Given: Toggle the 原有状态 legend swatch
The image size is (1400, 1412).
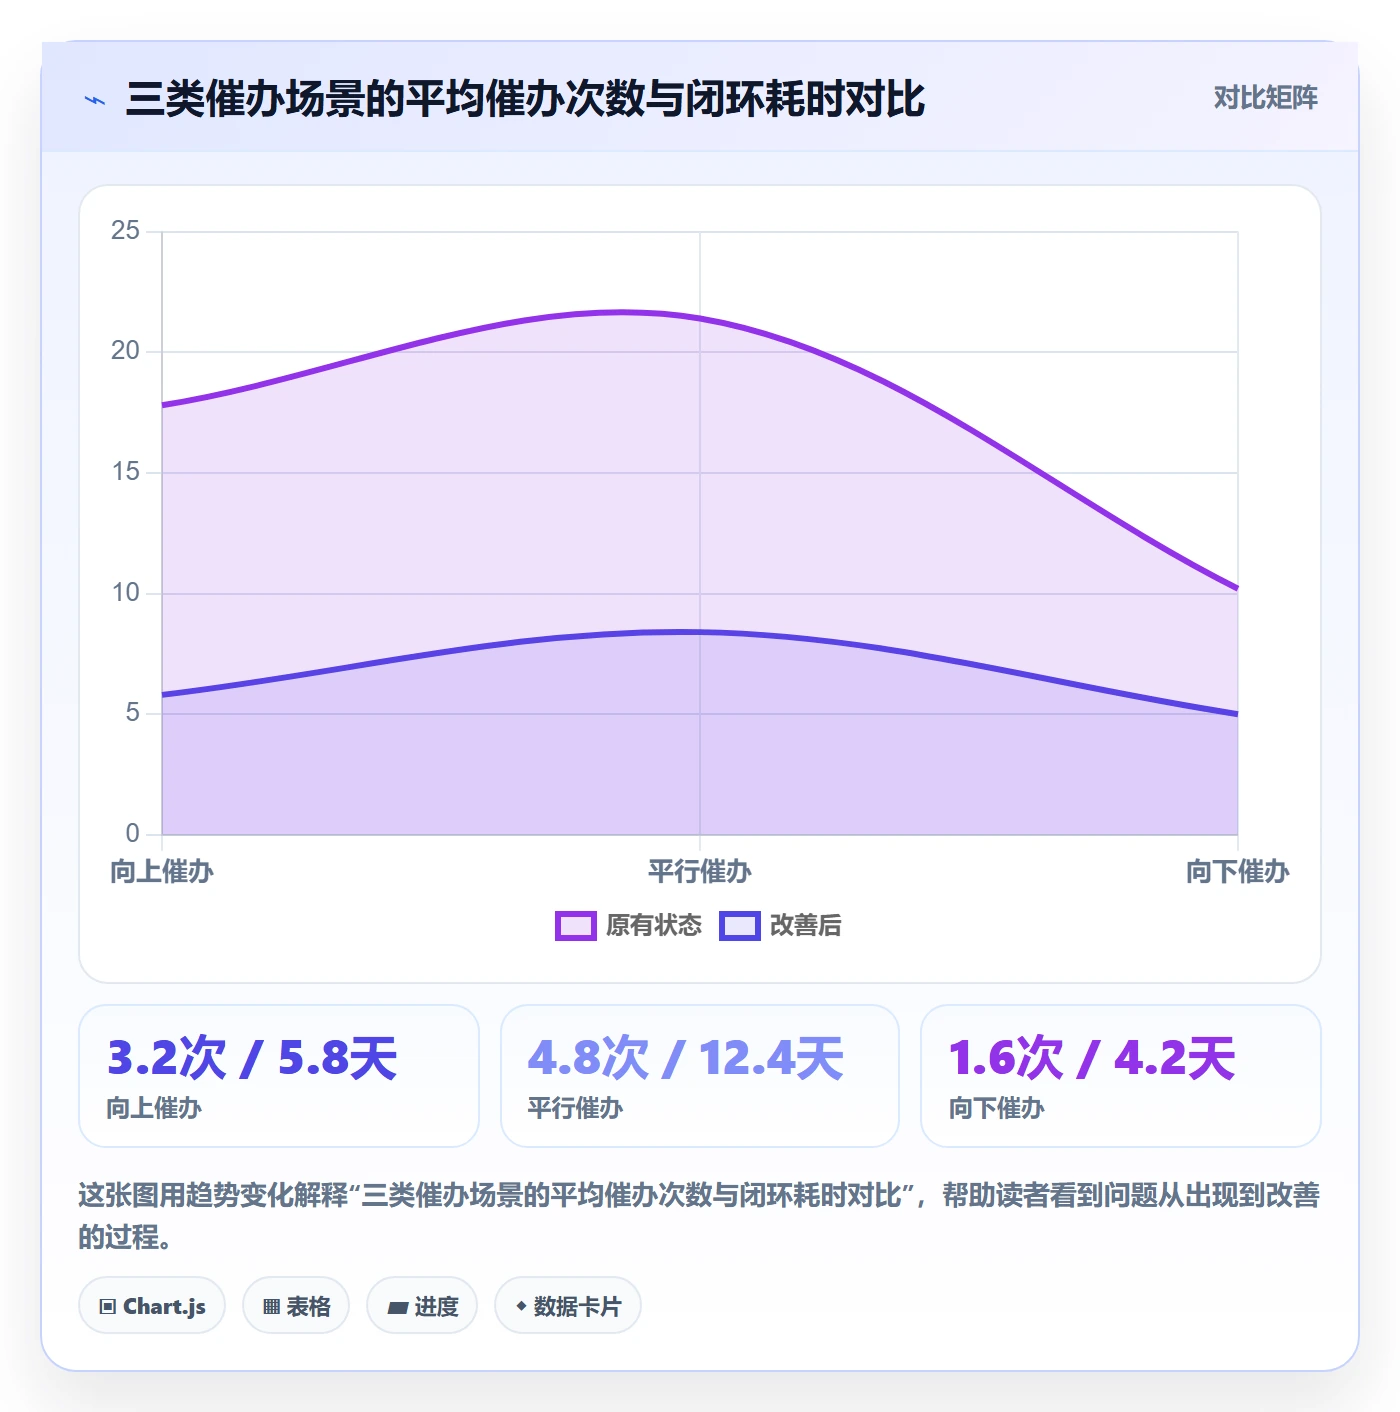Looking at the screenshot, I should pos(576,926).
